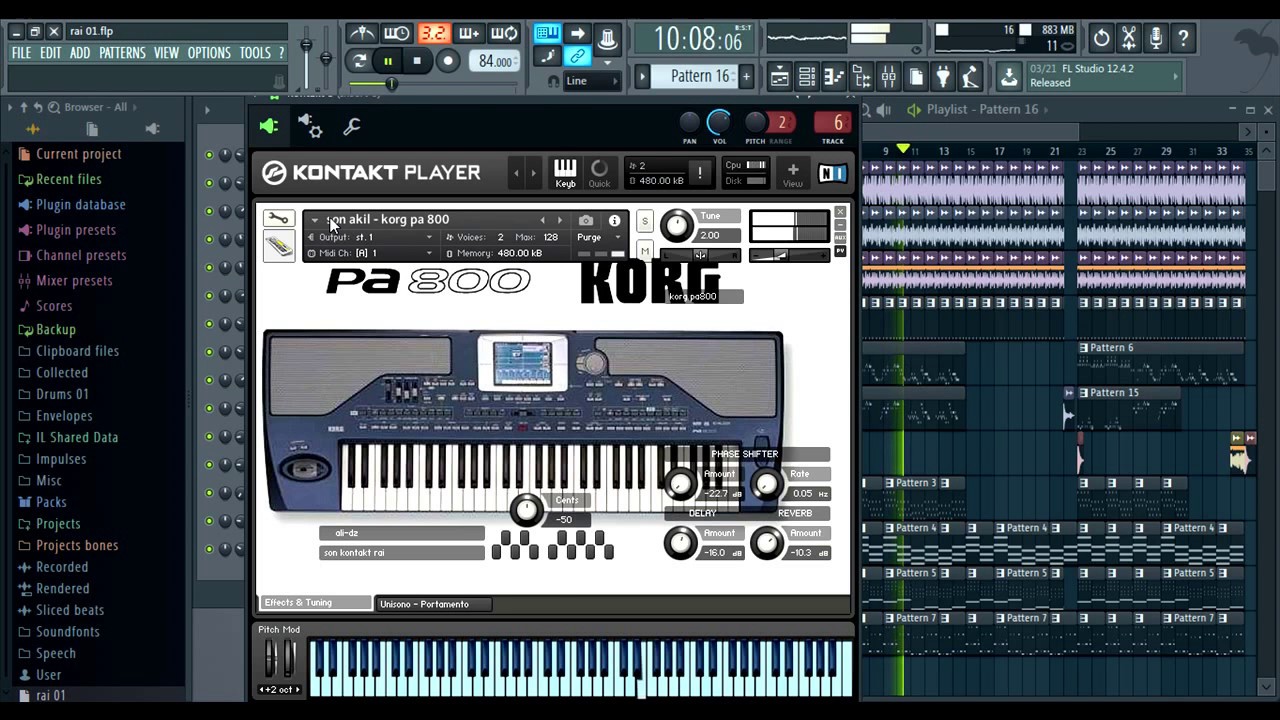Toggle step editing note icon

click(x=548, y=57)
